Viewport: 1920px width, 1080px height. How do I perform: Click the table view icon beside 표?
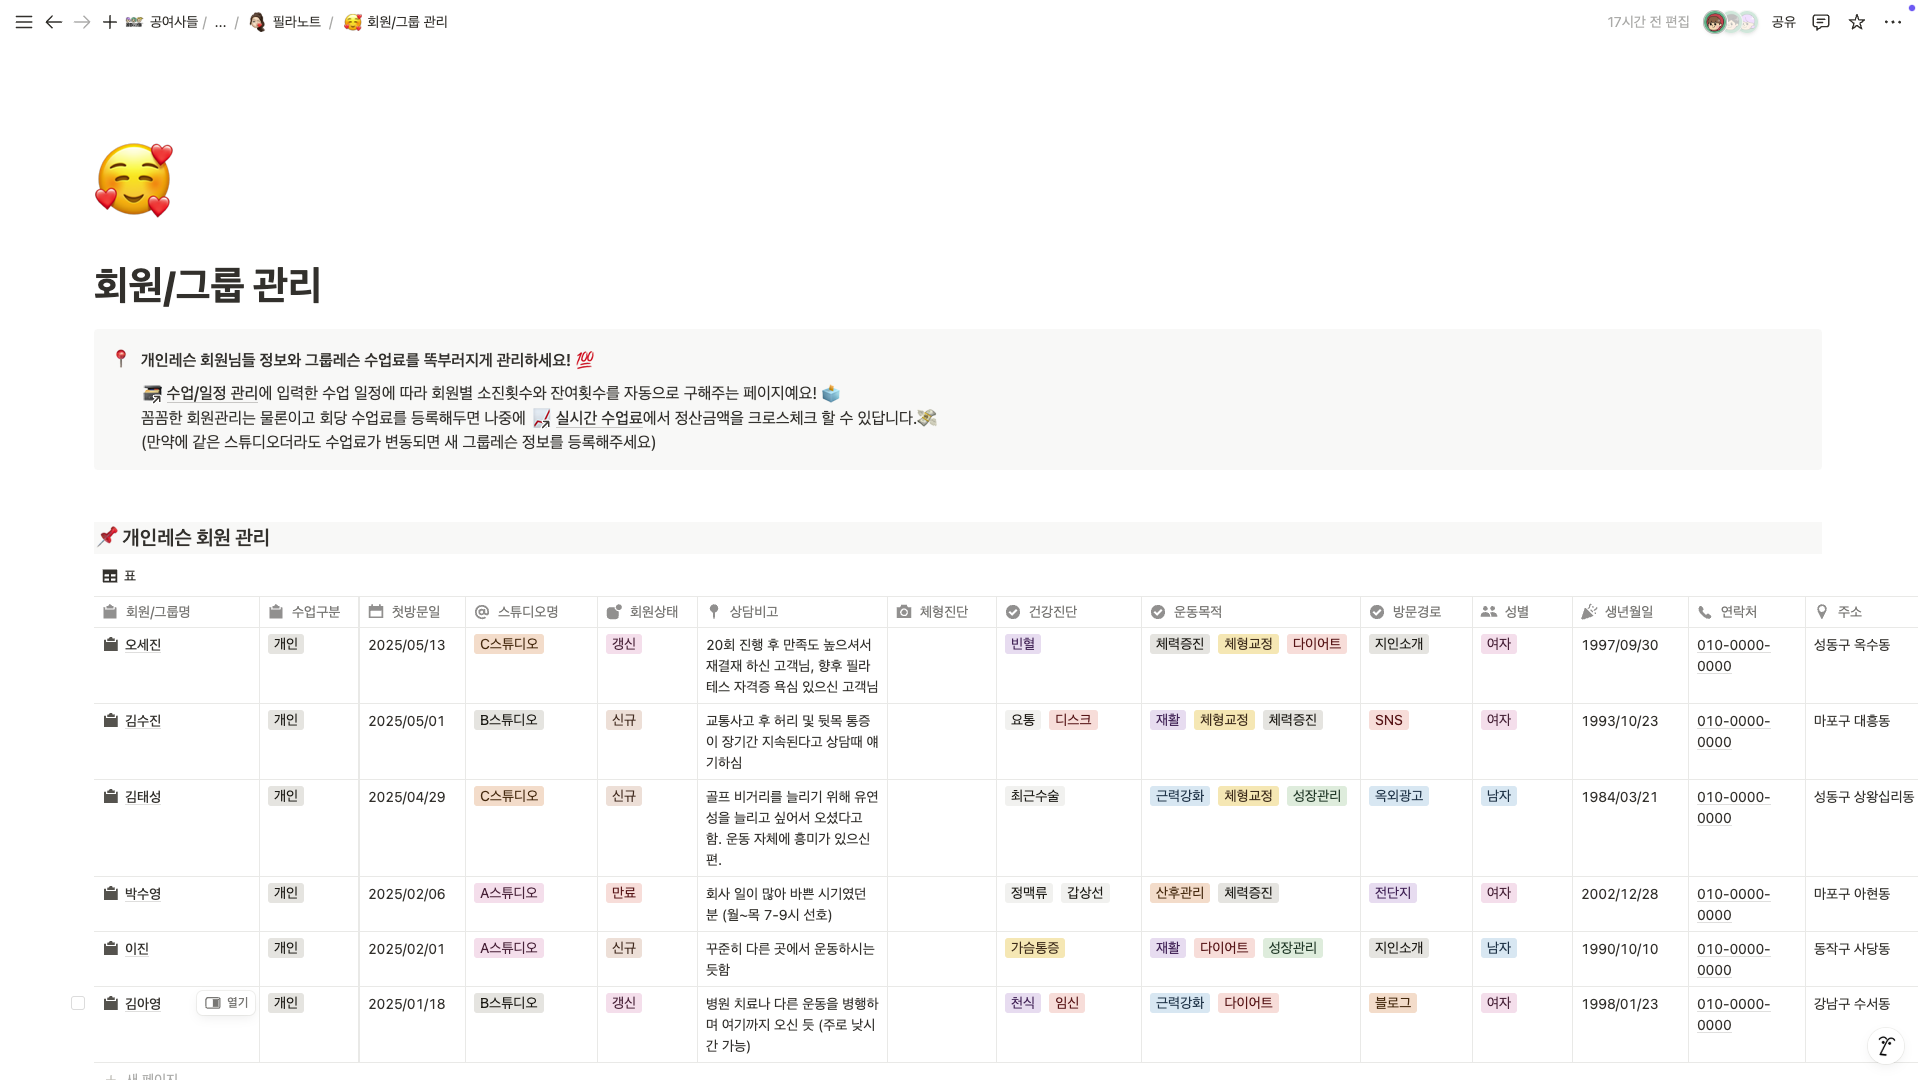pyautogui.click(x=109, y=575)
